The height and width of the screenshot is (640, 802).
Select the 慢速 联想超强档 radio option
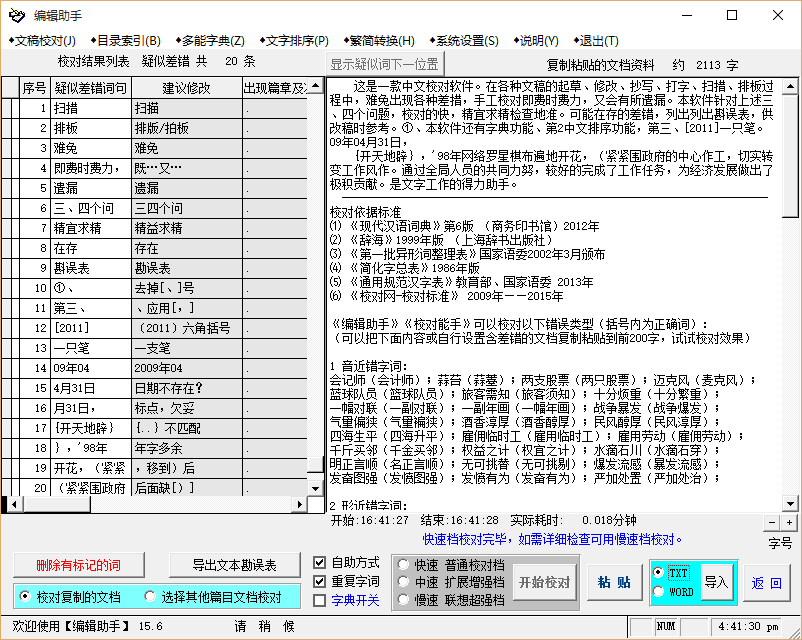pos(404,601)
